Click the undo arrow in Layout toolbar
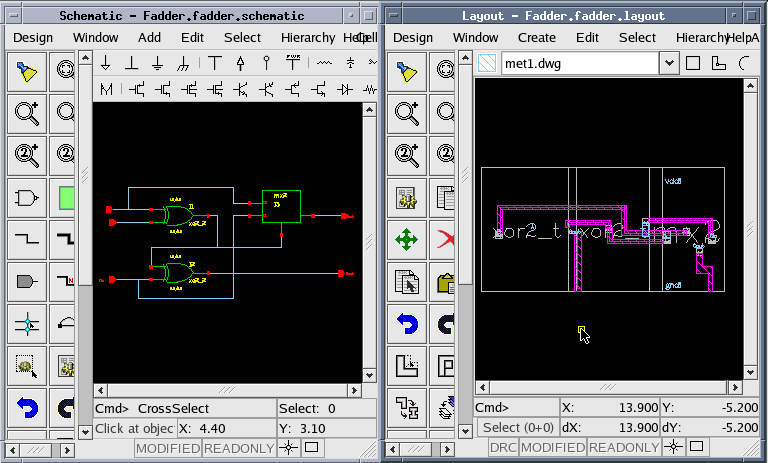This screenshot has width=768, height=463. tap(407, 324)
